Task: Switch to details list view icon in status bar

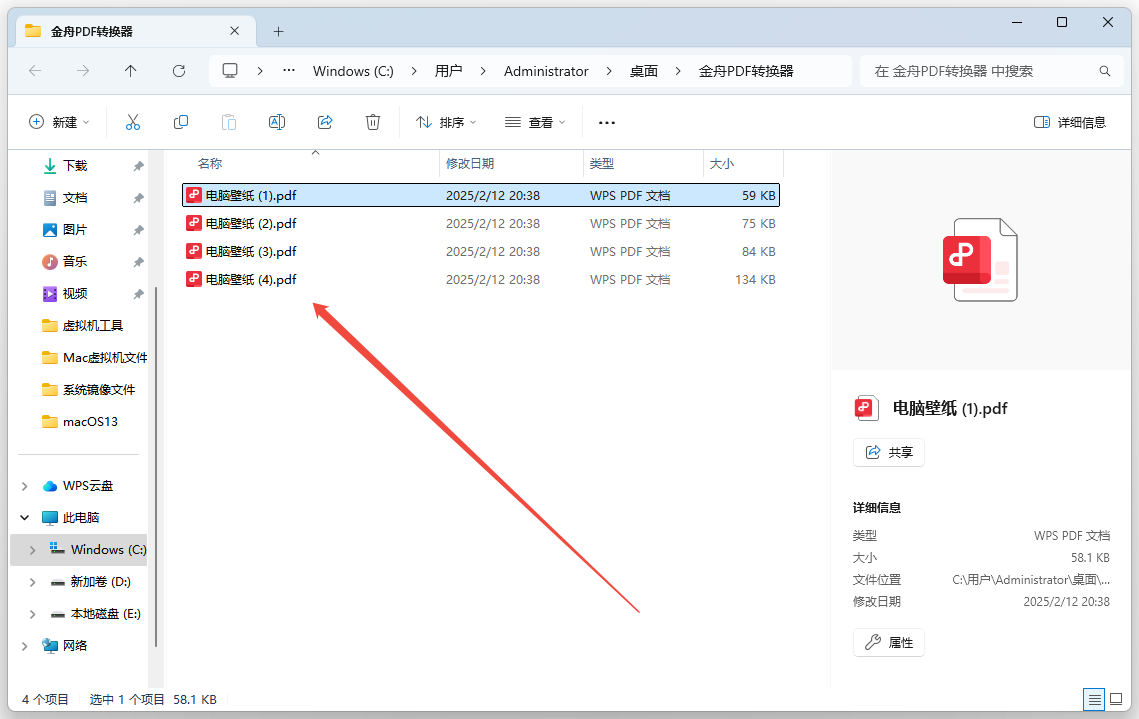Action: (1094, 699)
